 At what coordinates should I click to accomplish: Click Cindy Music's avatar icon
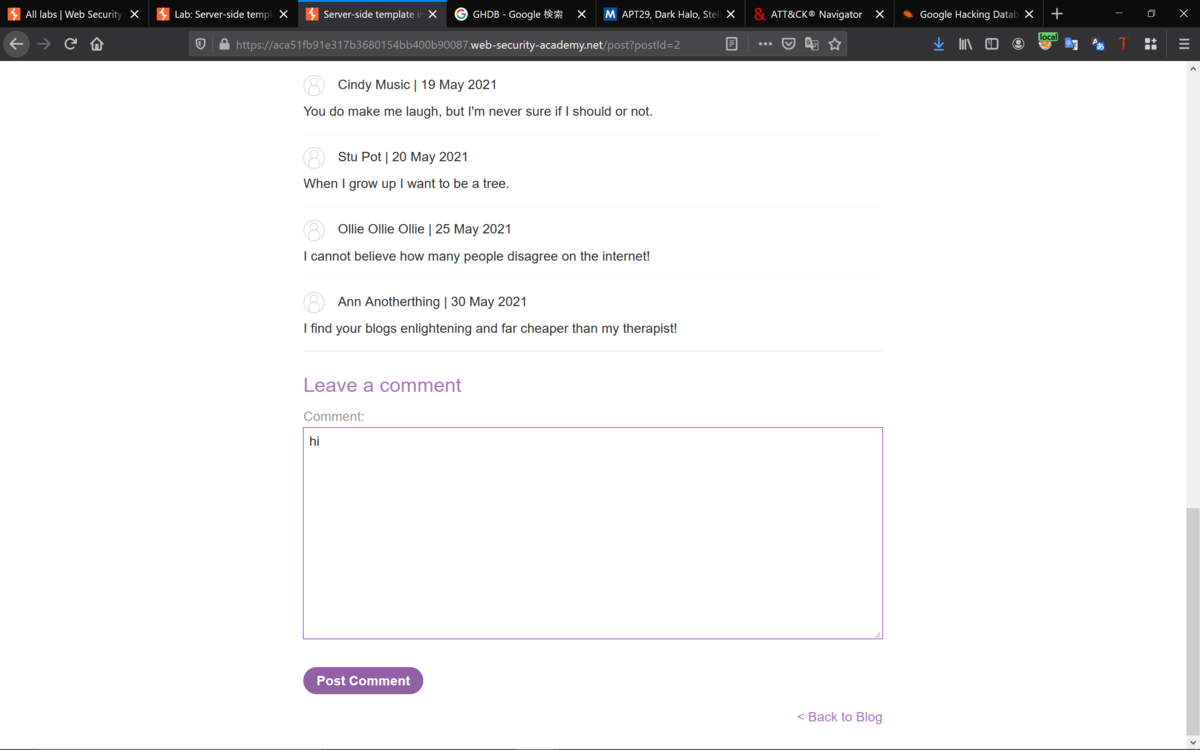click(x=314, y=86)
